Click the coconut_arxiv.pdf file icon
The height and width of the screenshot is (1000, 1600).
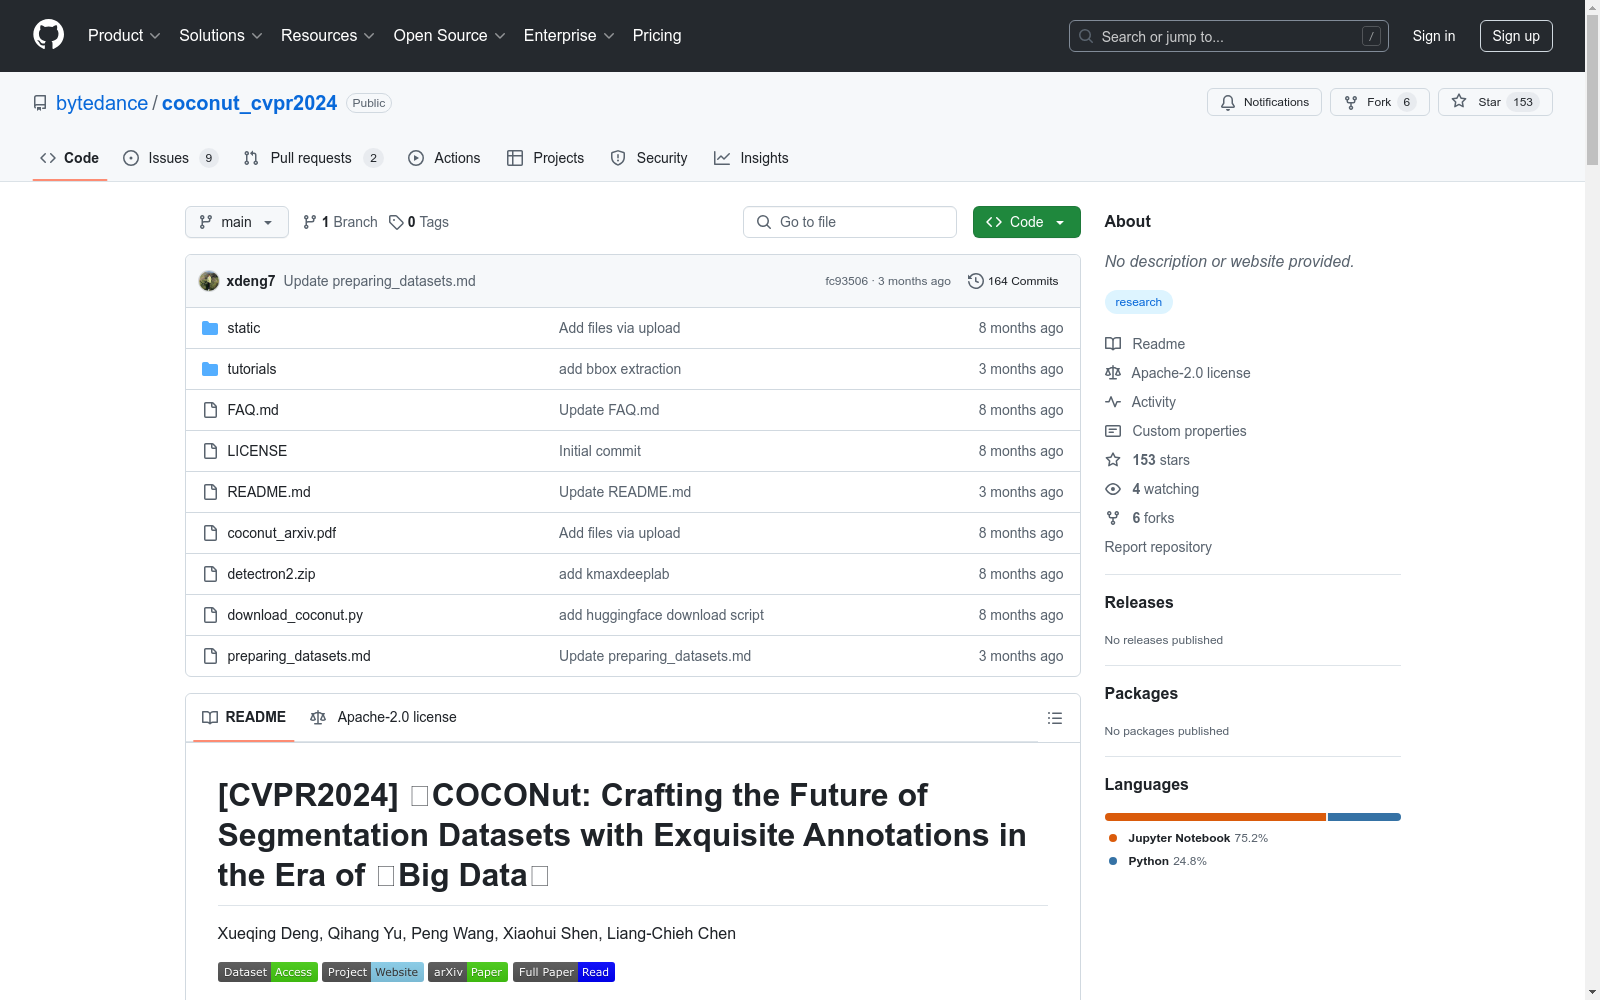click(210, 533)
